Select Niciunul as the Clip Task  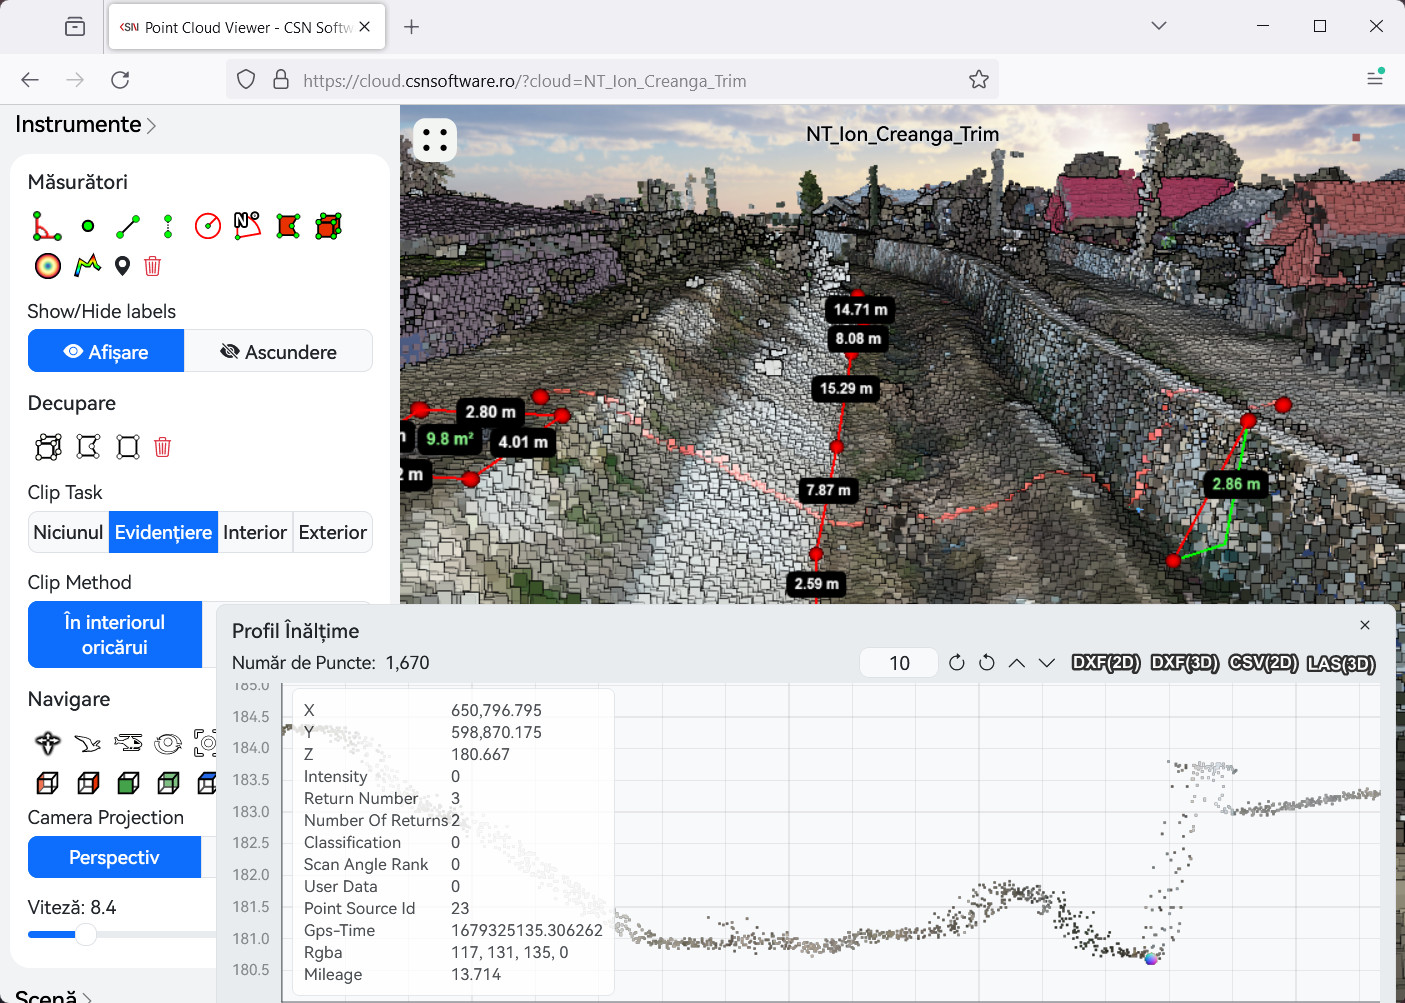click(x=67, y=531)
